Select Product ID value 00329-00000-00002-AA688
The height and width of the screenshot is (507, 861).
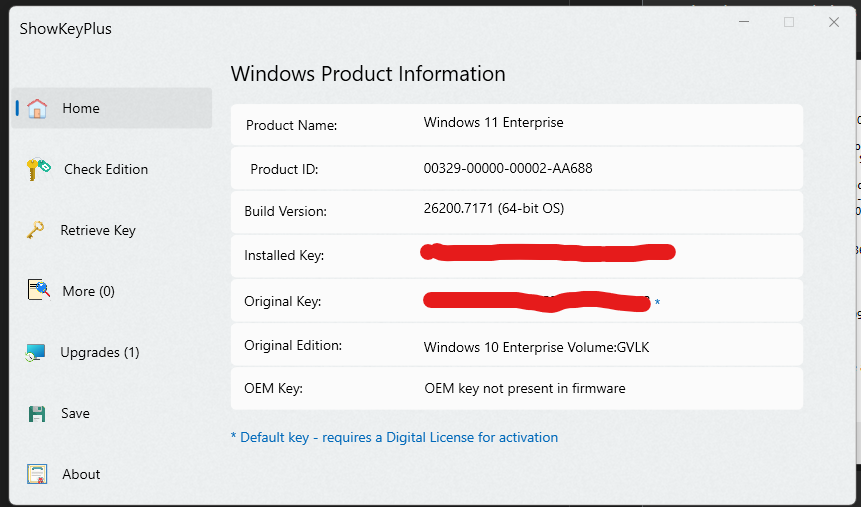508,168
